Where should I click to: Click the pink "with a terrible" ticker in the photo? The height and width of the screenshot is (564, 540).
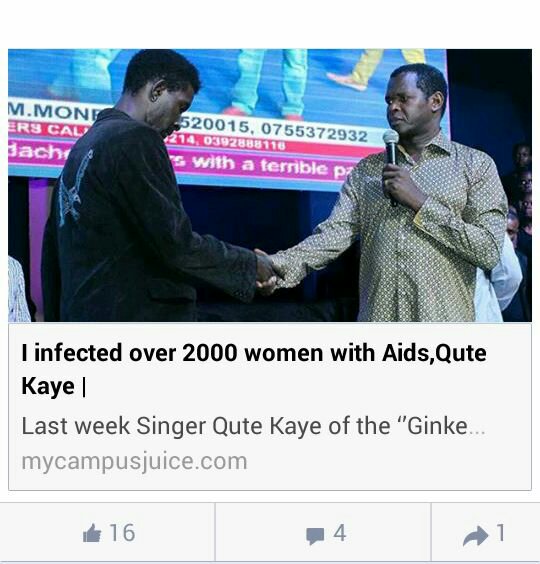pos(263,164)
